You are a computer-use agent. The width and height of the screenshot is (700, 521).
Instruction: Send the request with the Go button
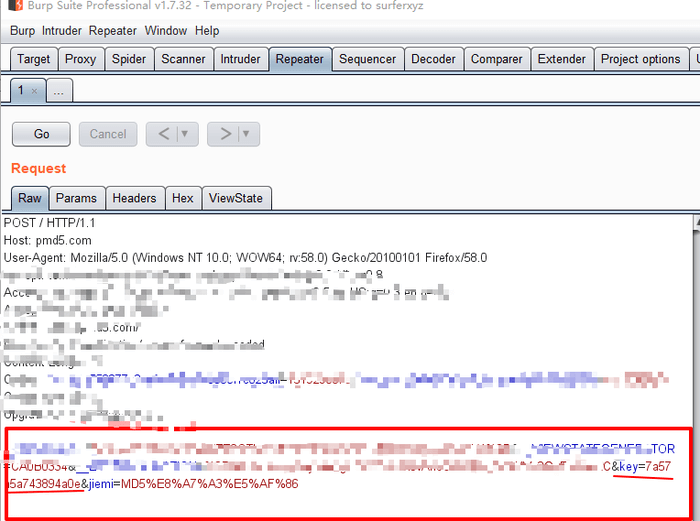[x=41, y=134]
